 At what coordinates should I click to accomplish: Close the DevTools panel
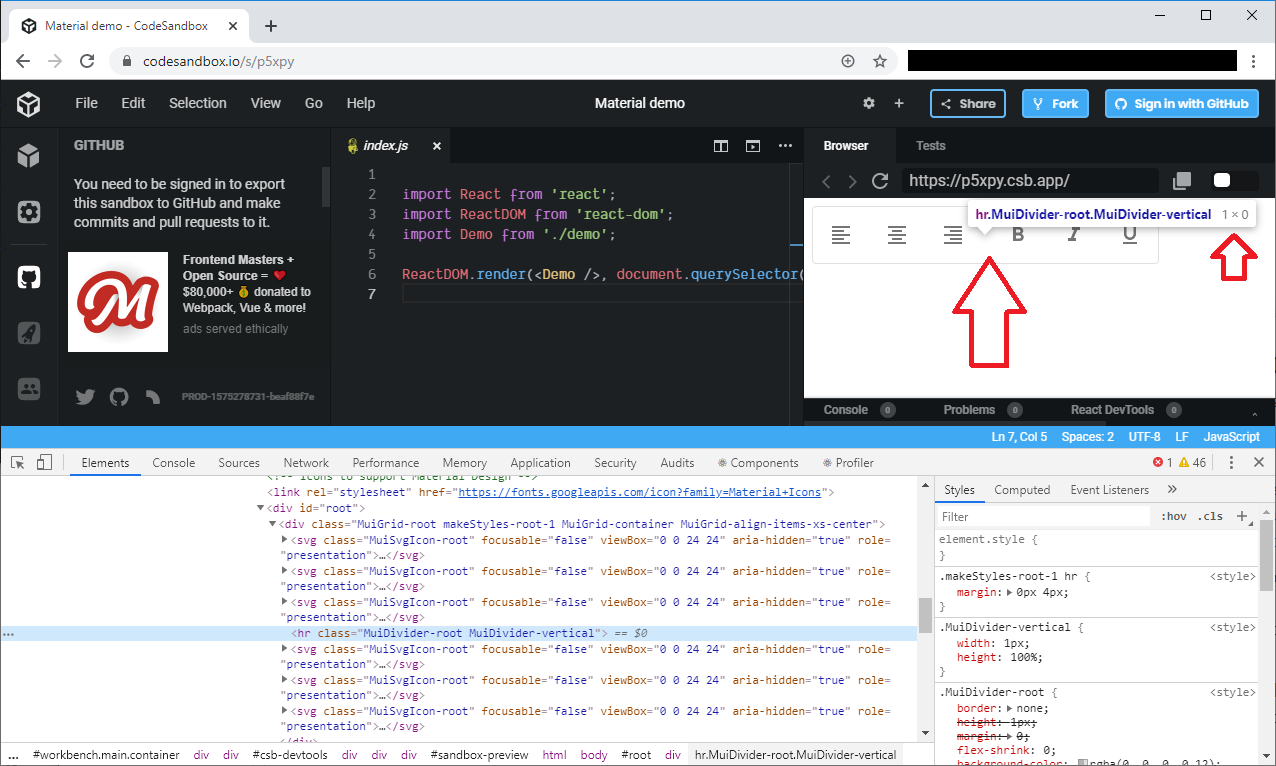[x=1258, y=462]
